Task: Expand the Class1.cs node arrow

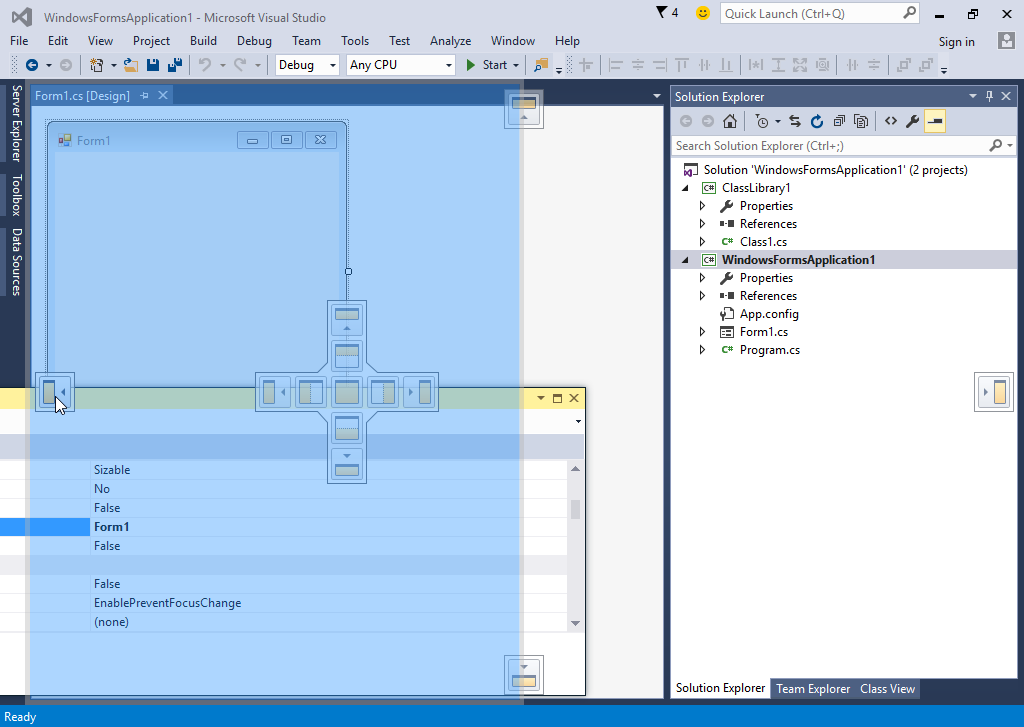Action: tap(703, 242)
